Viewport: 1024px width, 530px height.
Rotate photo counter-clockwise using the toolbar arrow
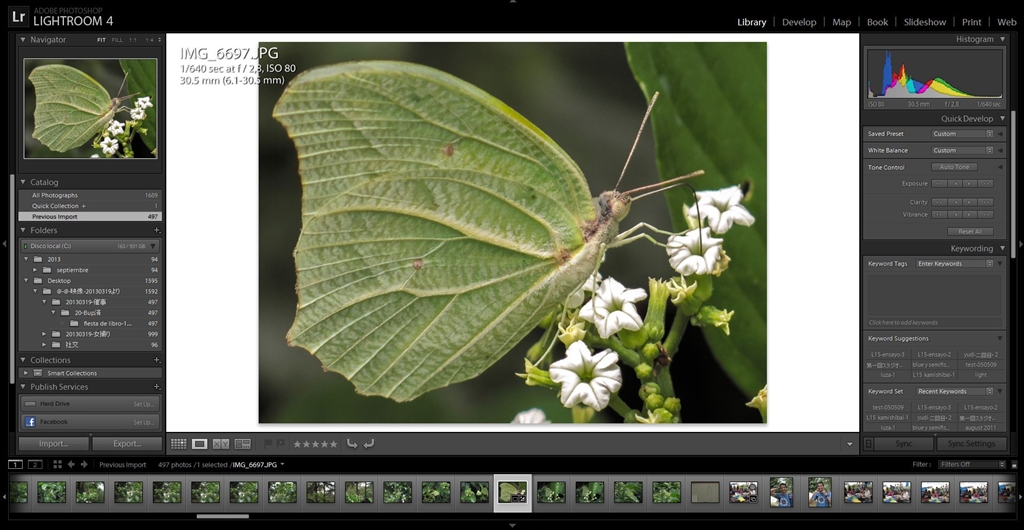point(352,443)
